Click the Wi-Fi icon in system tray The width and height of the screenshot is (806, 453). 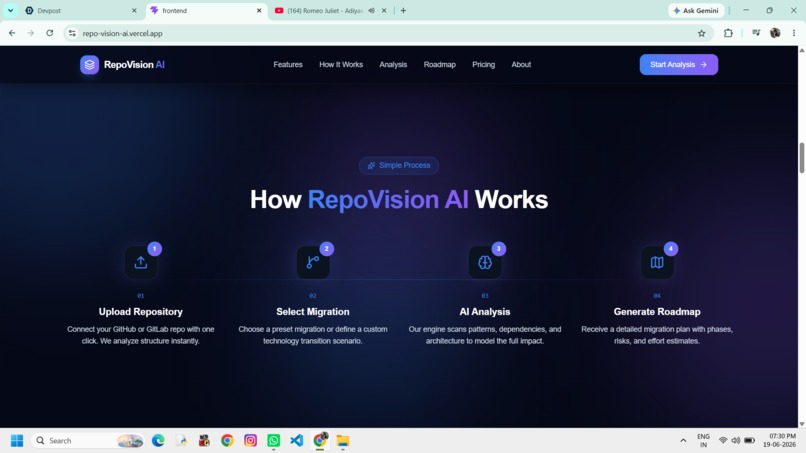pyautogui.click(x=723, y=441)
